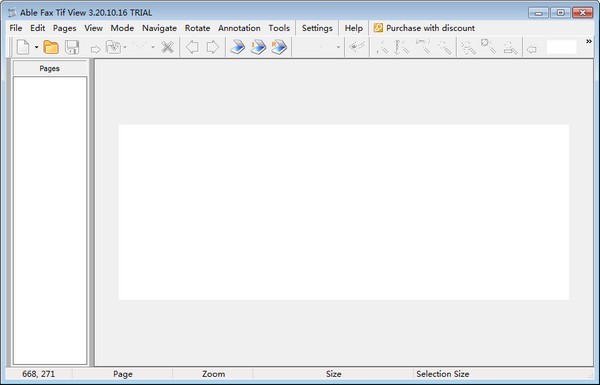This screenshot has width=600, height=385.
Task: Open the Annotation menu
Action: [239, 28]
